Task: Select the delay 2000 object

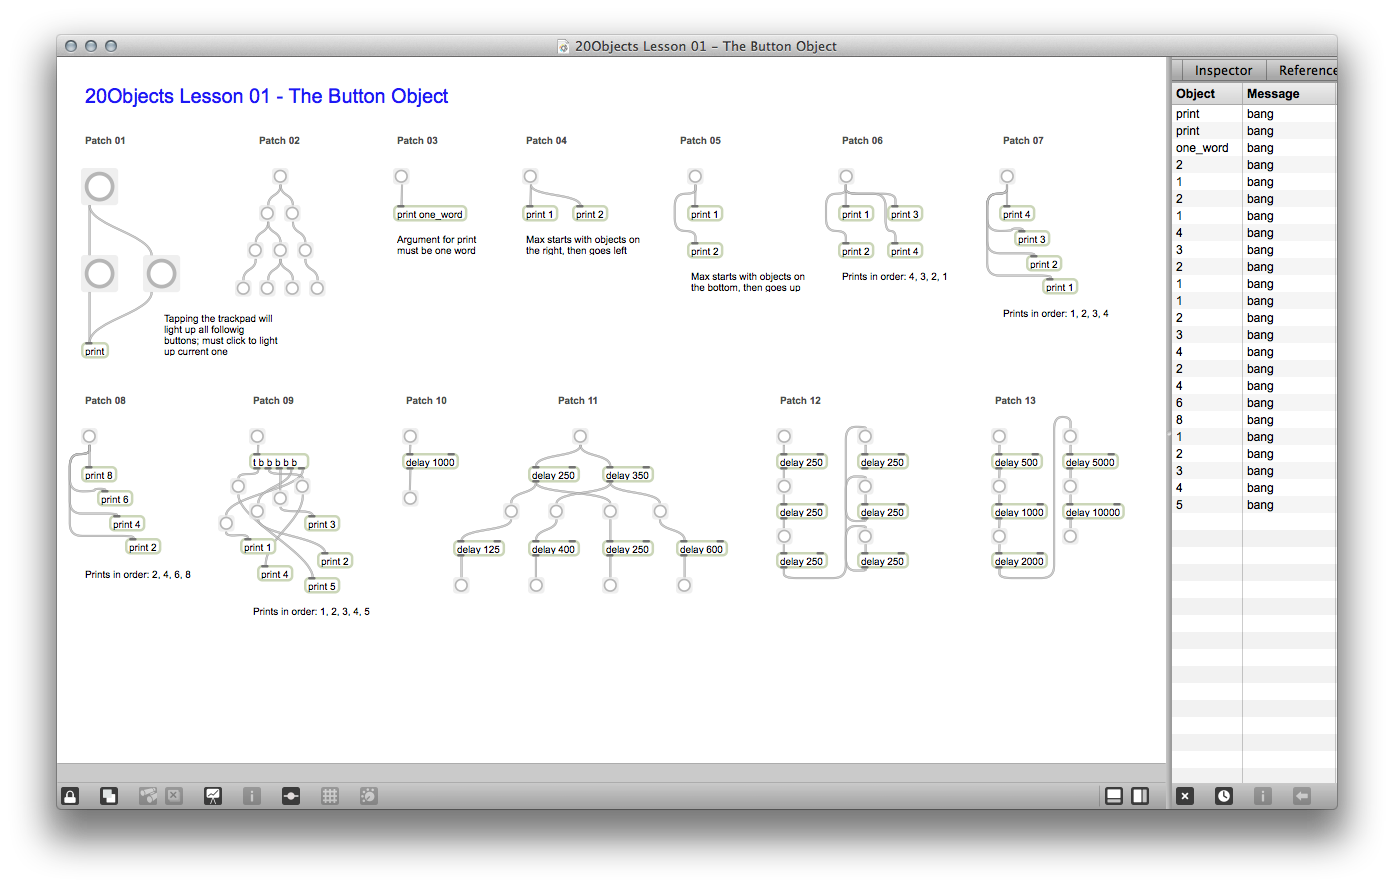Action: pos(1019,561)
